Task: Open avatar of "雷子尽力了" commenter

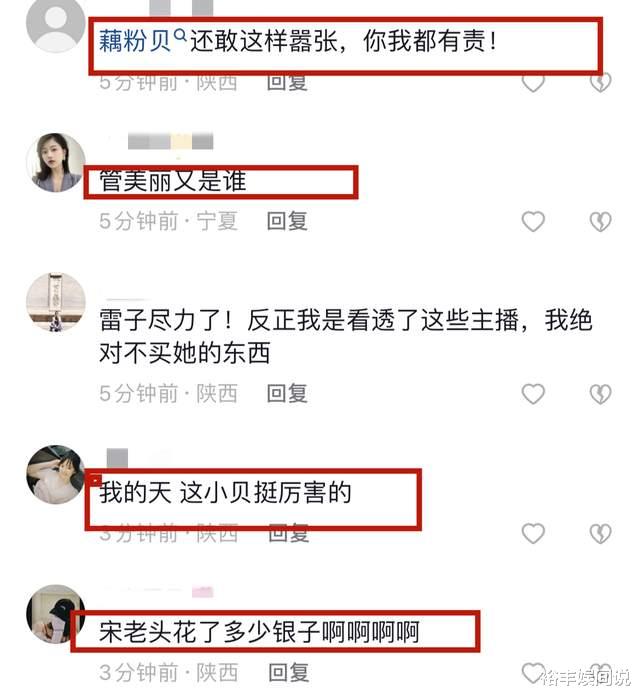Action: pyautogui.click(x=56, y=302)
